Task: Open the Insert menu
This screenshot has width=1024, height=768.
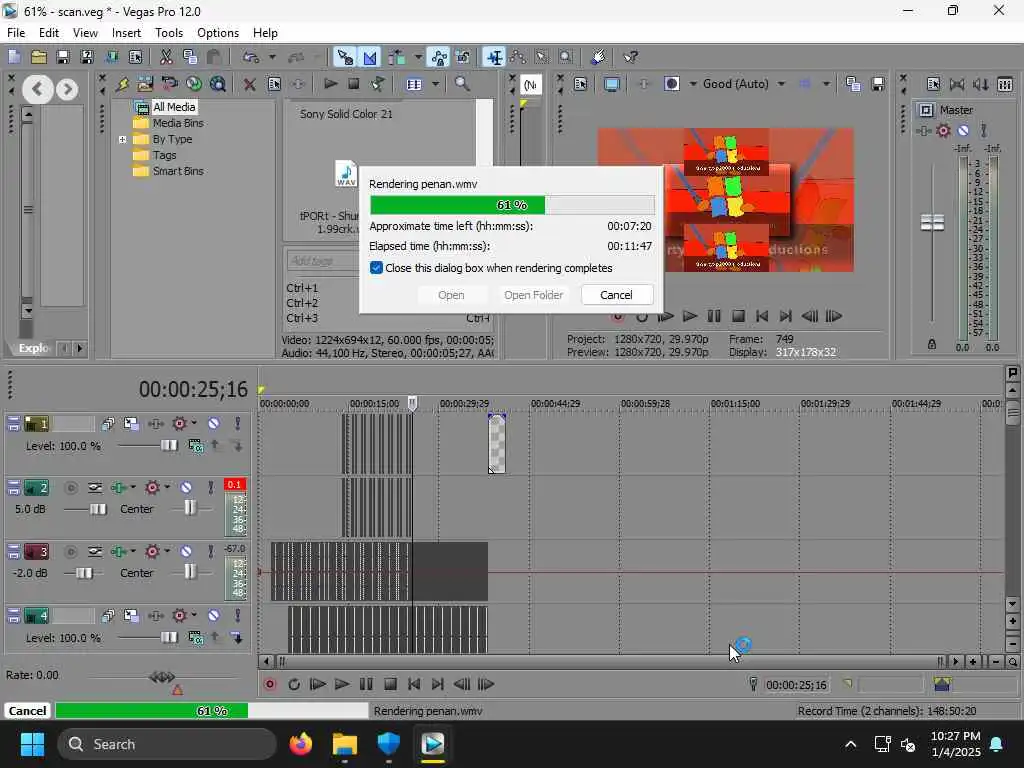Action: coord(126,33)
